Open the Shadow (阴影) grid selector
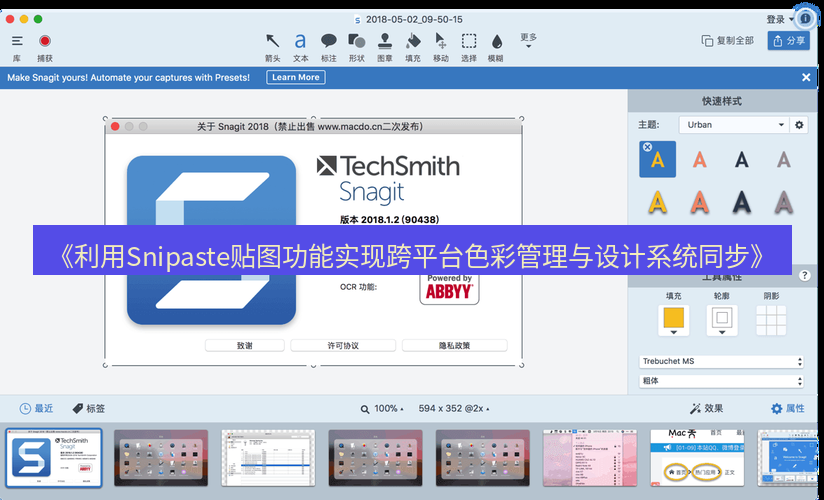The image size is (824, 500). pyautogui.click(x=771, y=320)
